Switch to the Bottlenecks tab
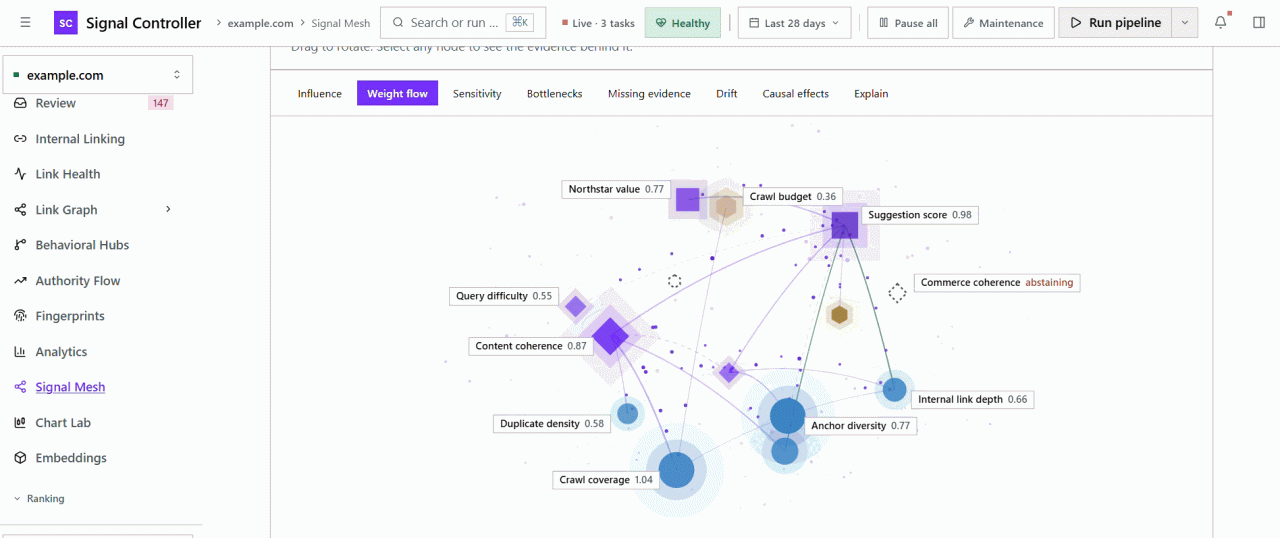1280x538 pixels. pyautogui.click(x=555, y=94)
